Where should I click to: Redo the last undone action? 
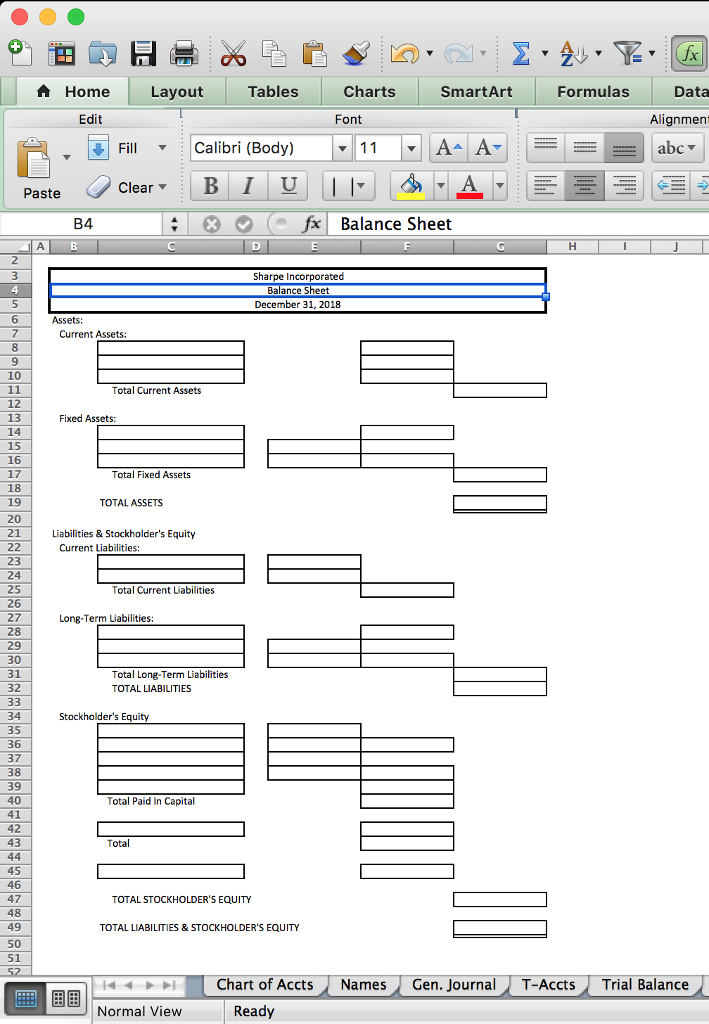click(458, 54)
